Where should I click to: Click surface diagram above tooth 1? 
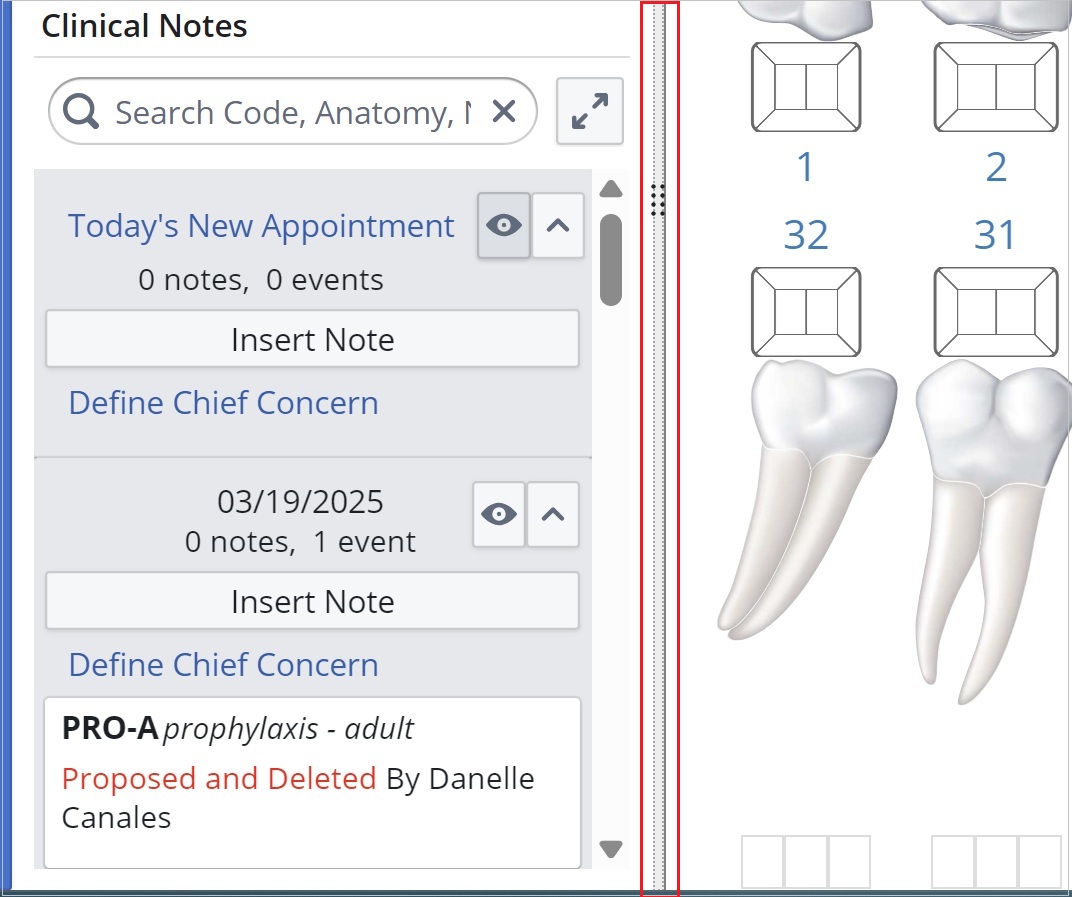click(x=806, y=87)
